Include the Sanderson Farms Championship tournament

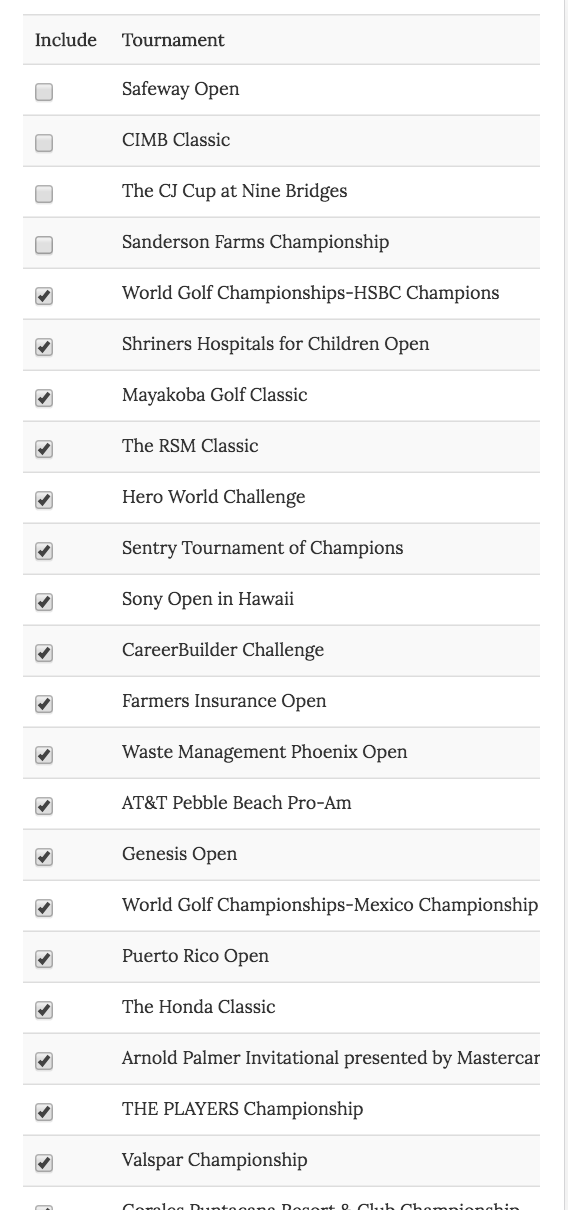point(44,245)
